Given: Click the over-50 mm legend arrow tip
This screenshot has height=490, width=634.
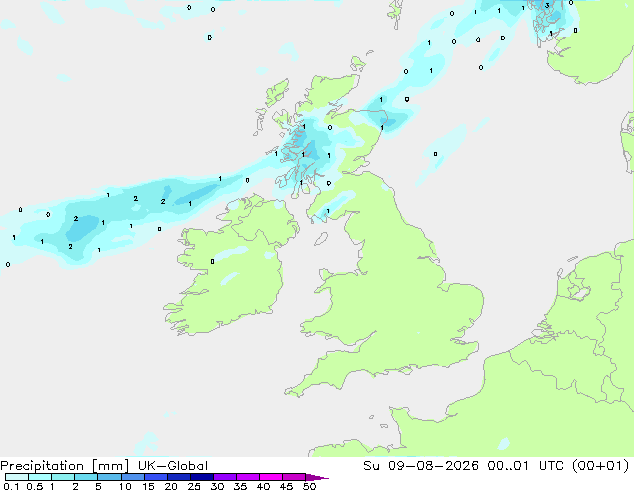Looking at the screenshot, I should [x=317, y=477].
